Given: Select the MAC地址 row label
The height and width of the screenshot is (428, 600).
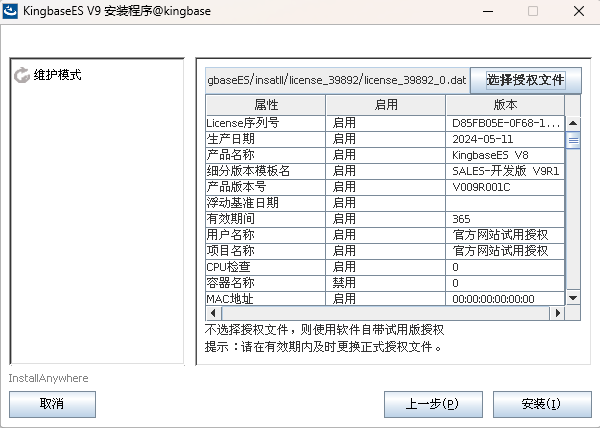Looking at the screenshot, I should pos(230,299).
